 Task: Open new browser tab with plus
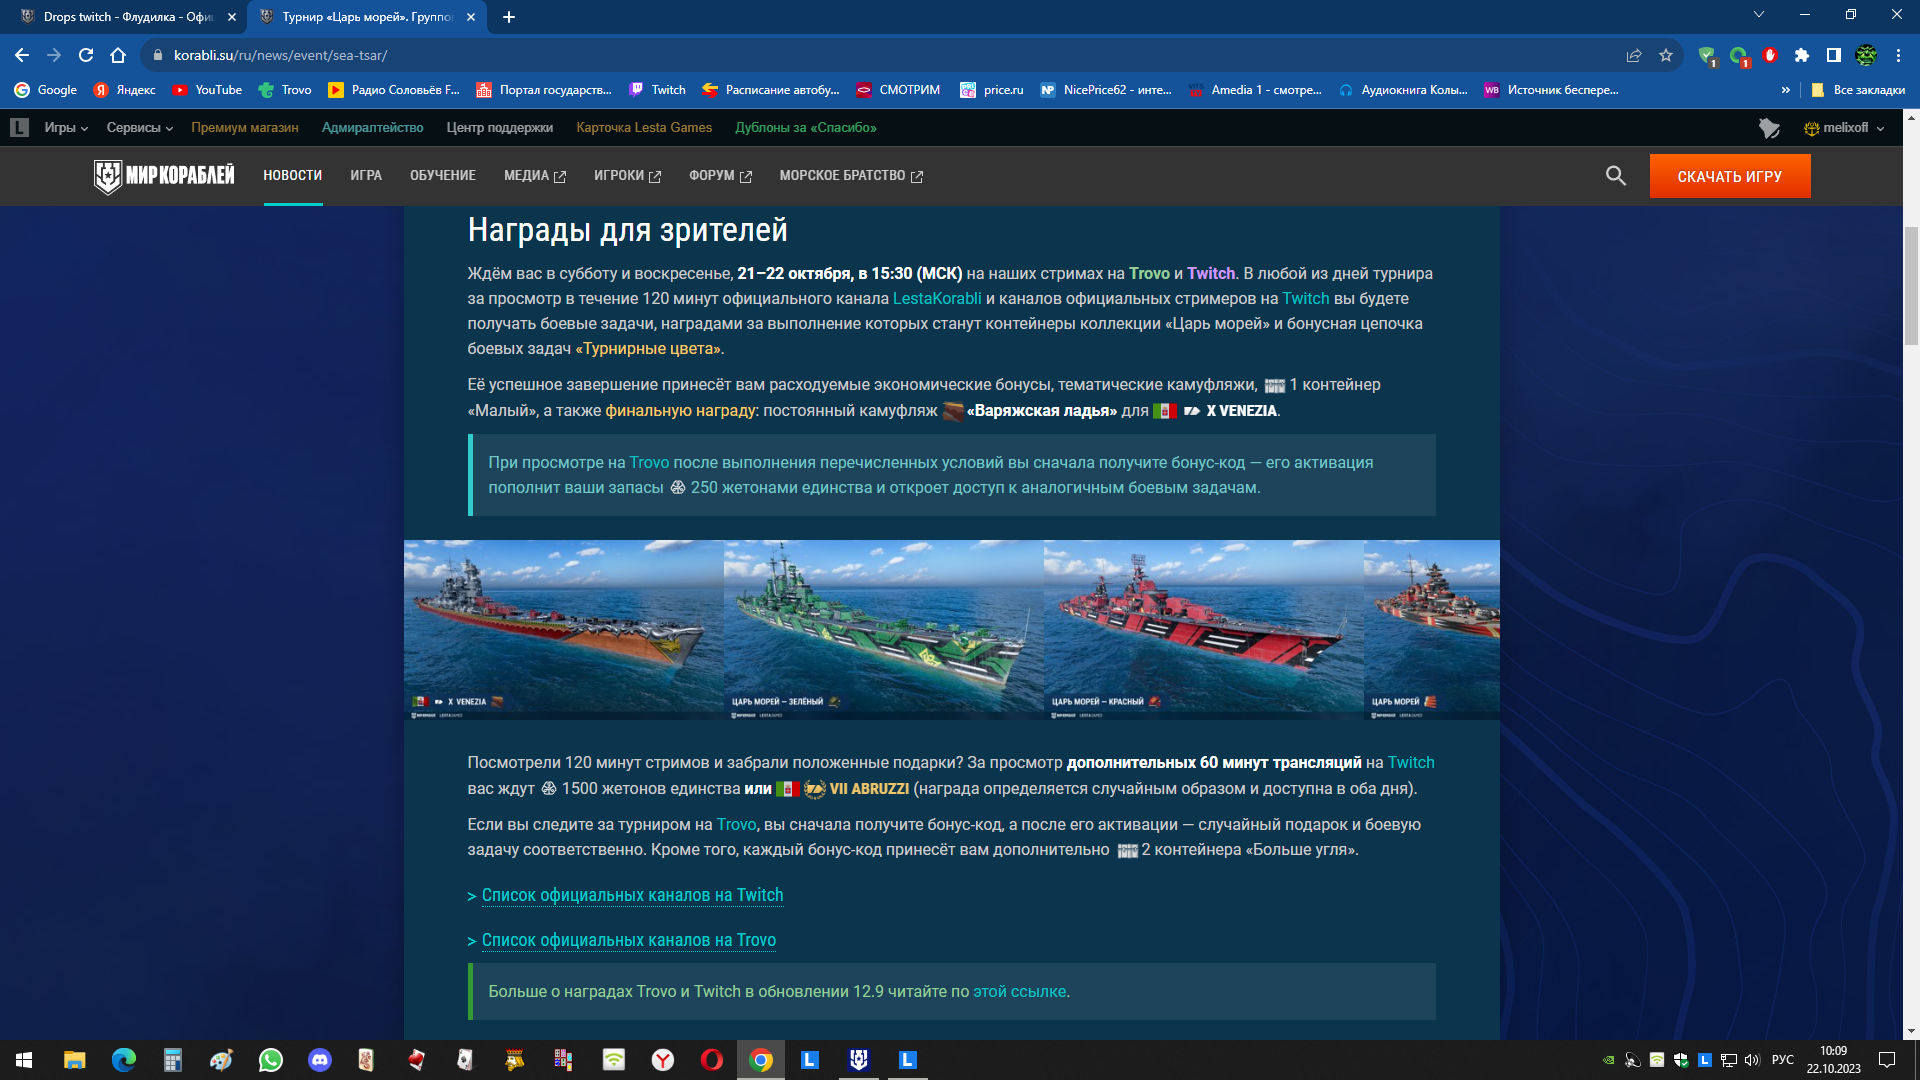(x=509, y=17)
